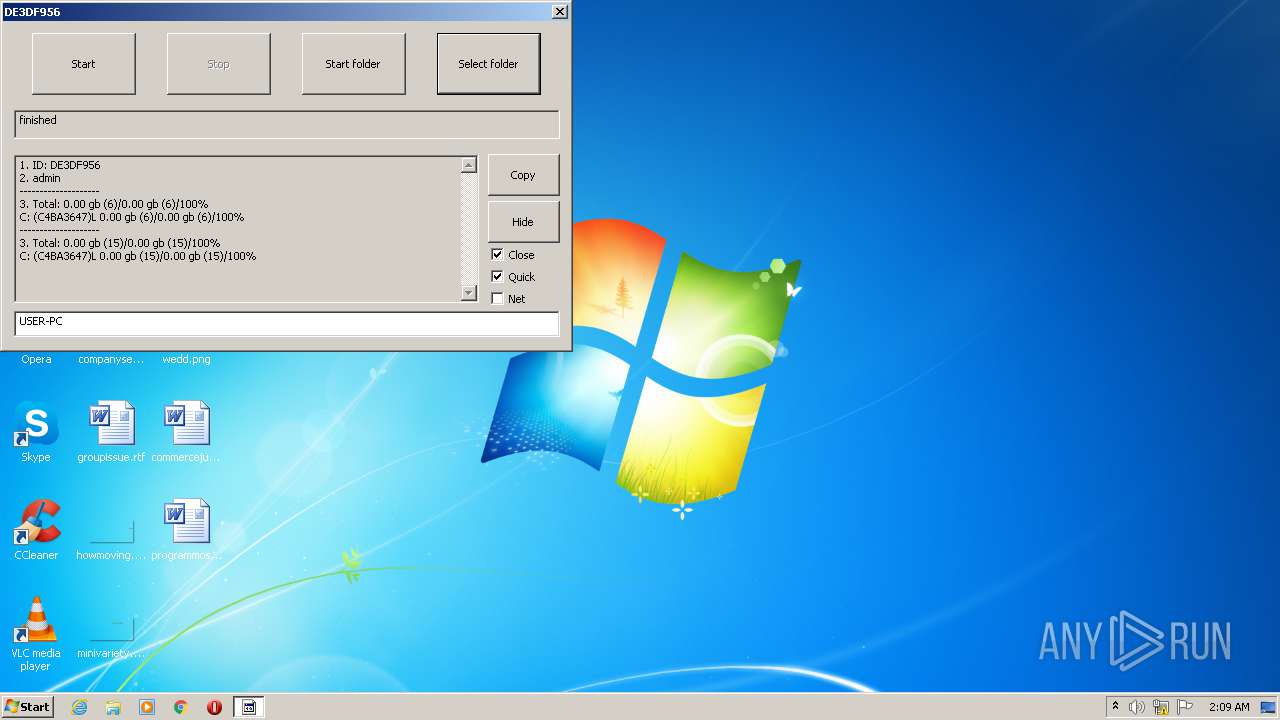Viewport: 1280px width, 720px height.
Task: Click the Select folder button
Action: click(x=488, y=64)
